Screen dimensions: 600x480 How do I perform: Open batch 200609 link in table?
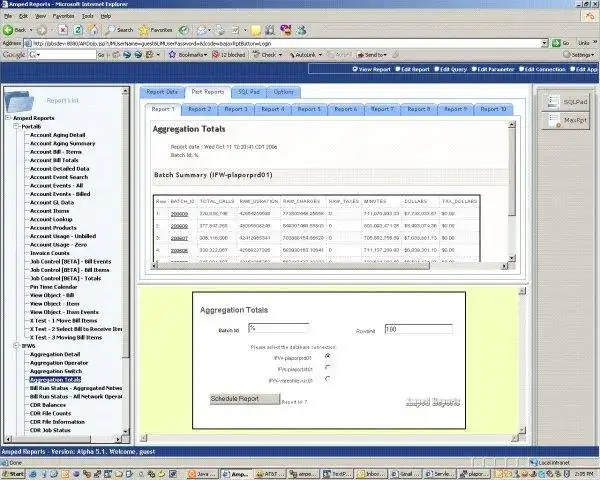179,214
